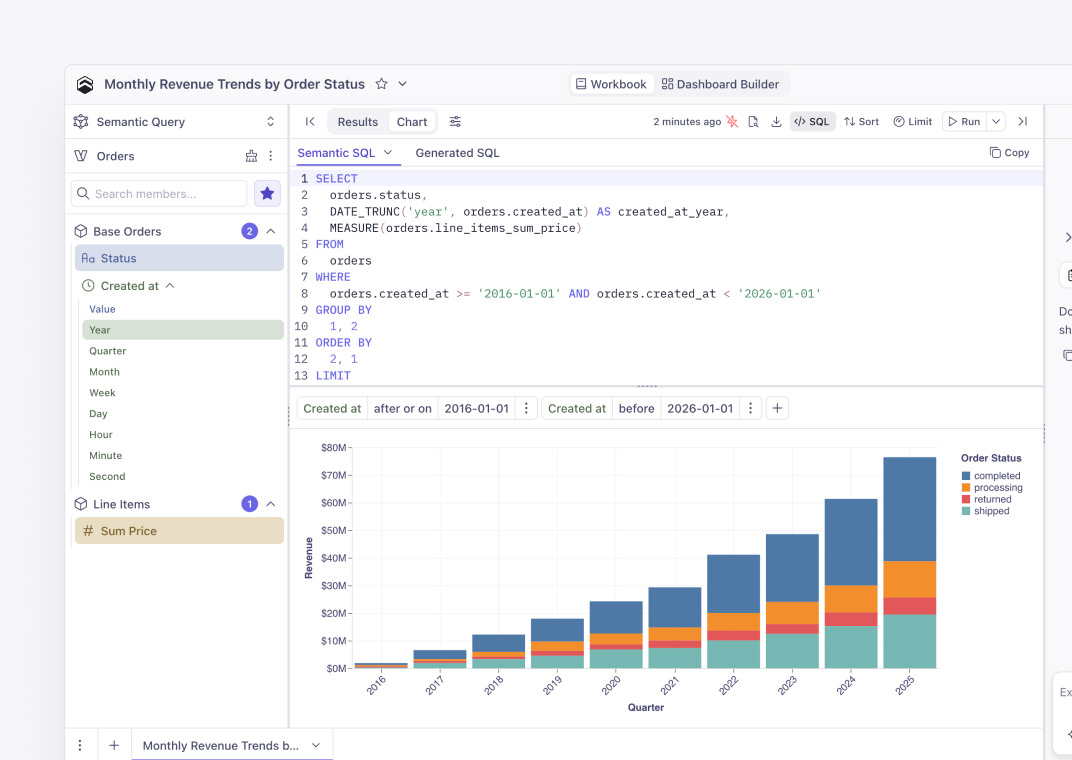Viewport: 1072px width, 760px height.
Task: Click the shipped legend color swatch
Action: click(x=966, y=511)
